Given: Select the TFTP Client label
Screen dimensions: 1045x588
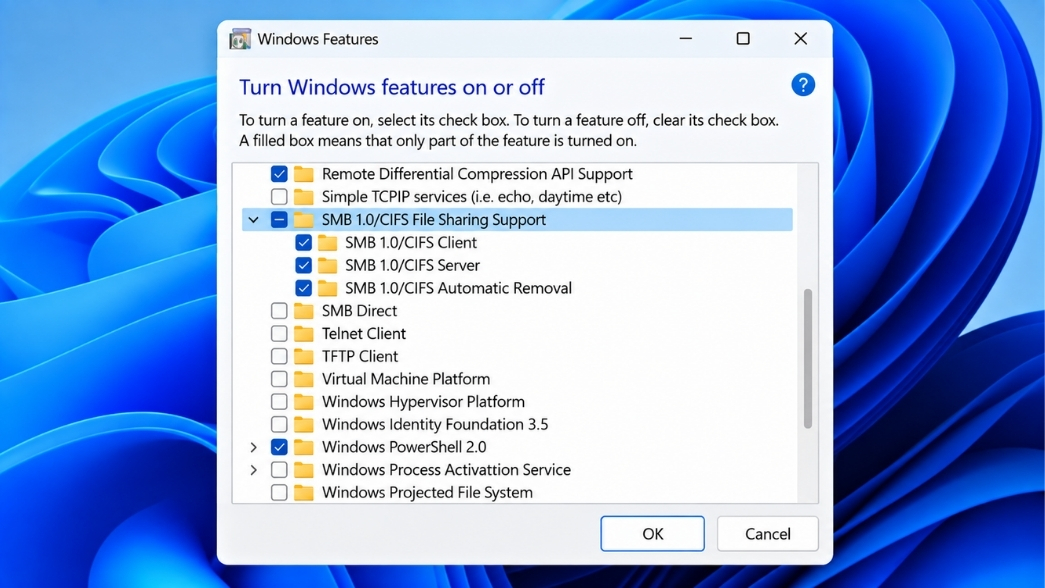Looking at the screenshot, I should pyautogui.click(x=360, y=356).
